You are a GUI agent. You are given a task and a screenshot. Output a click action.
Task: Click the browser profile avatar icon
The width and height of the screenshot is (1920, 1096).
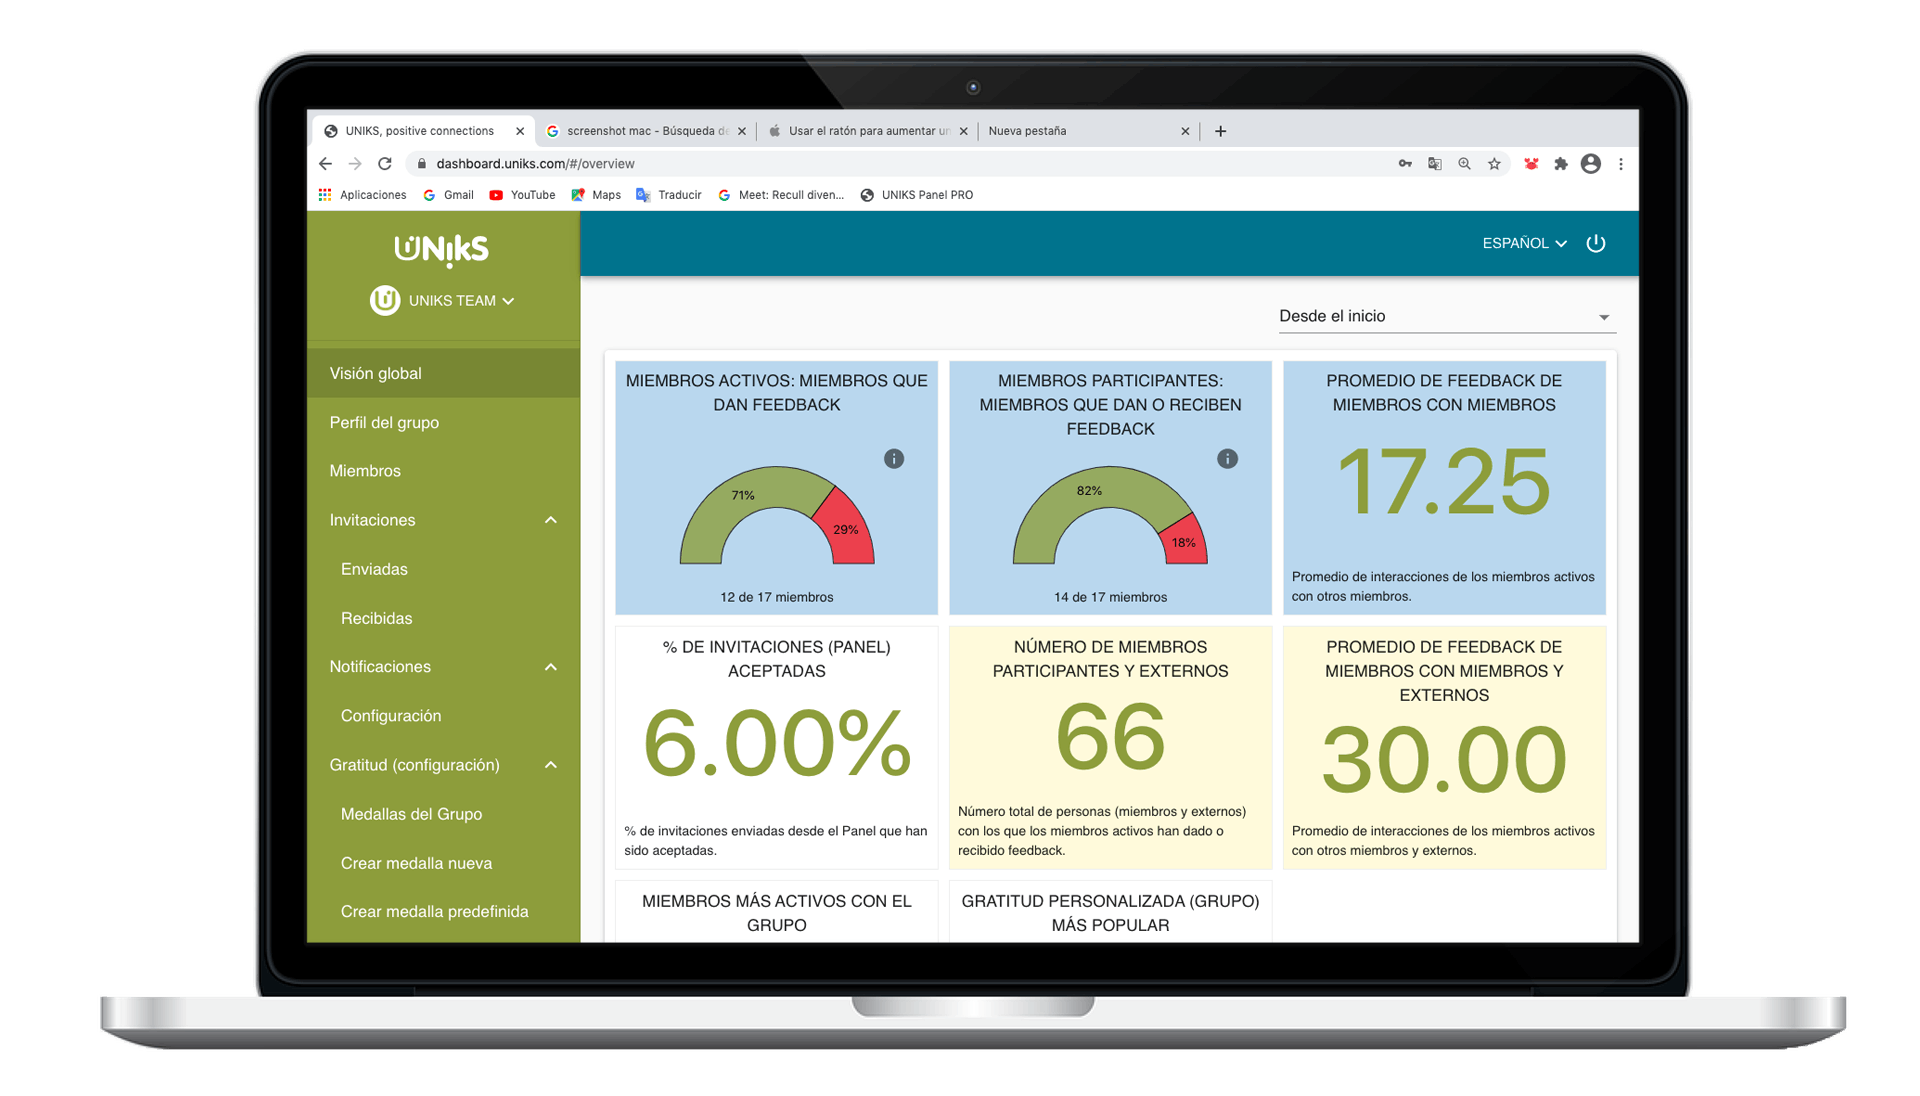tap(1591, 164)
